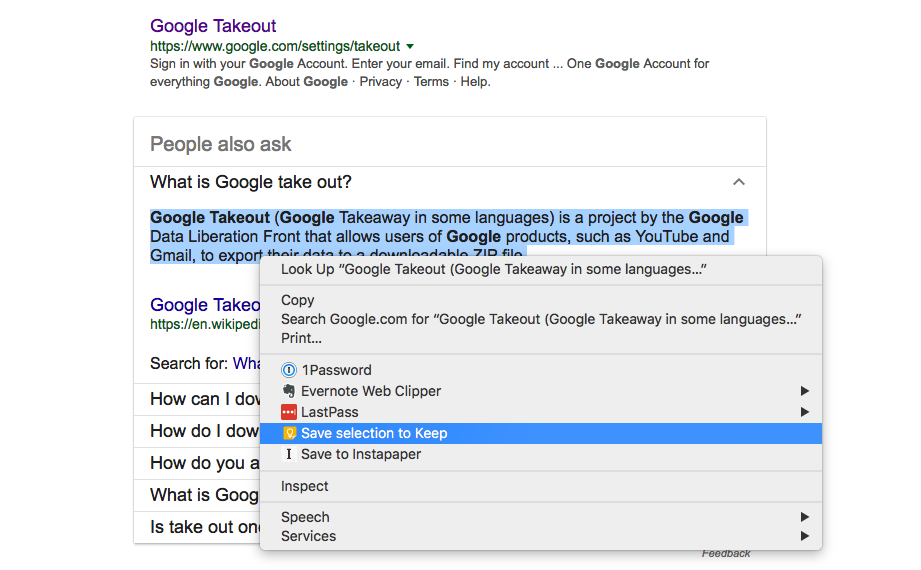The height and width of the screenshot is (570, 921).
Task: Select Print… in the context menu
Action: click(301, 338)
